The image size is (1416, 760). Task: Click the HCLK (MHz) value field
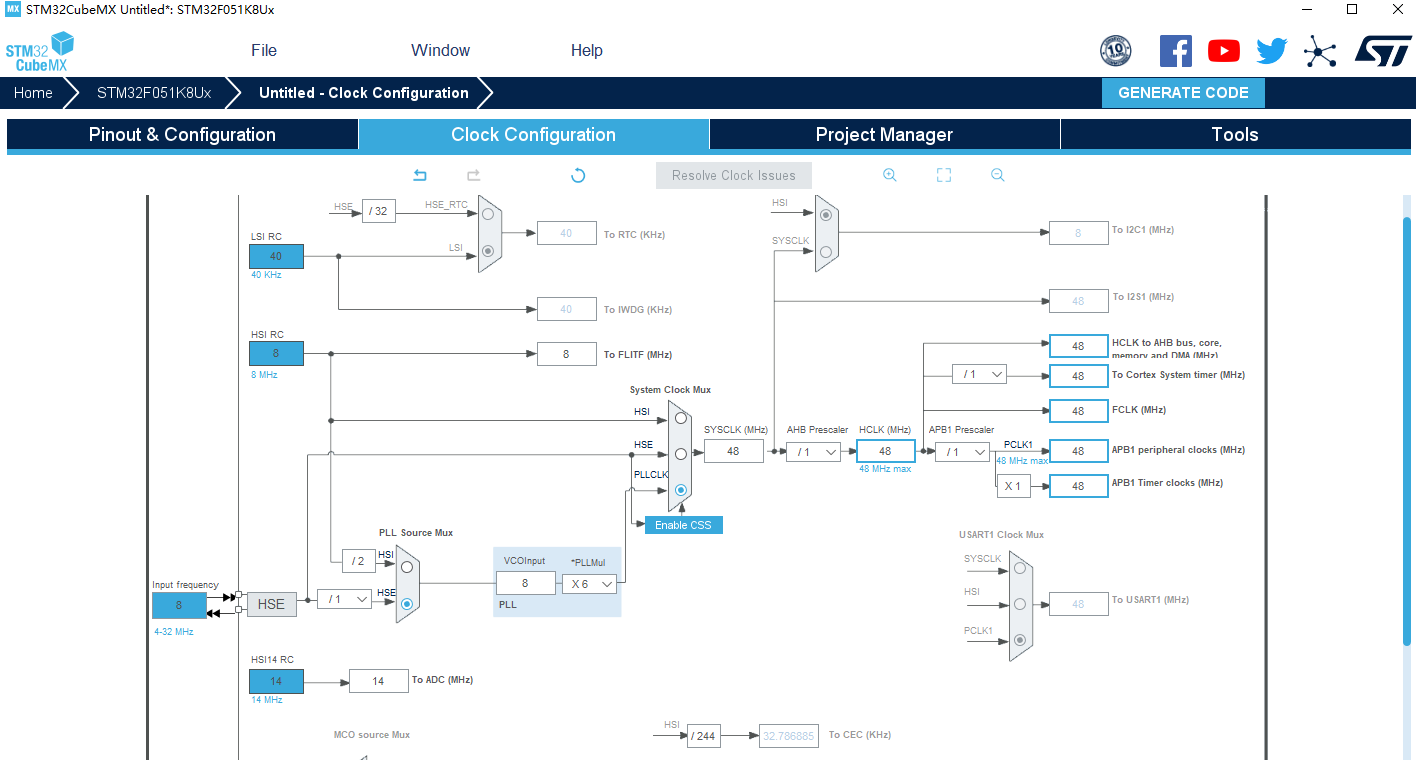[x=885, y=451]
